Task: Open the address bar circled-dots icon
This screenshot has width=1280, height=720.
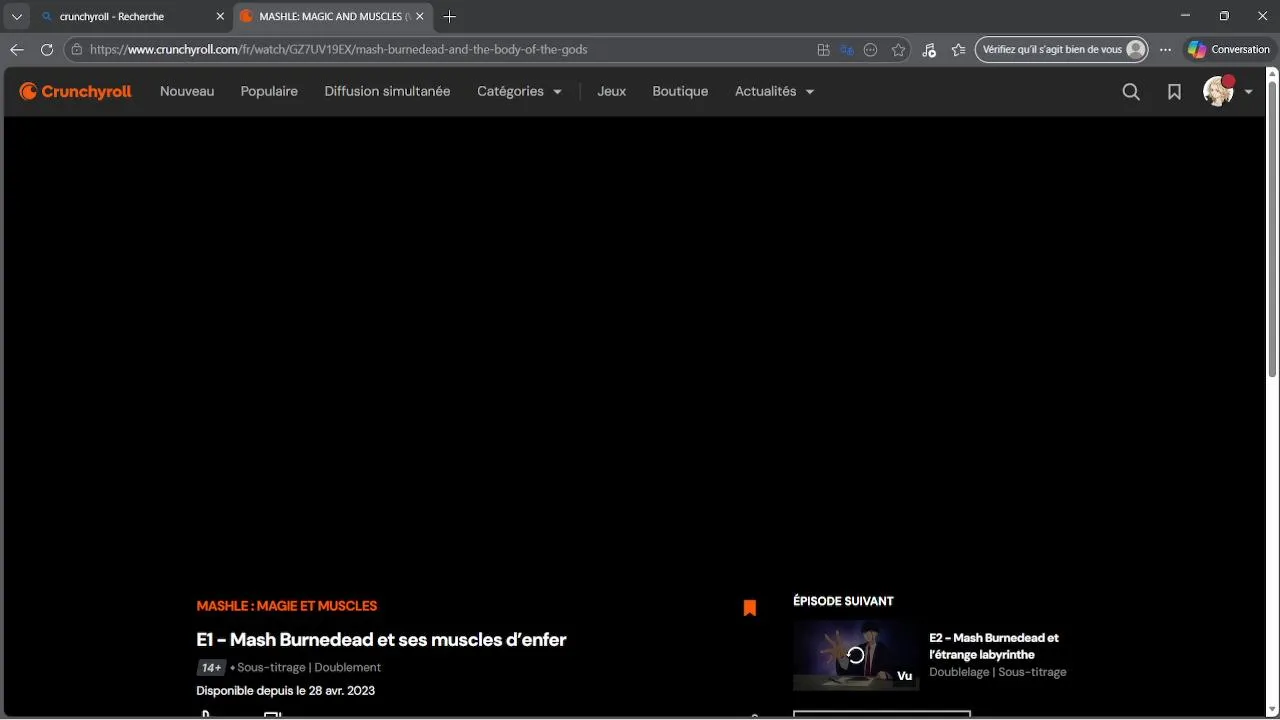Action: point(871,49)
